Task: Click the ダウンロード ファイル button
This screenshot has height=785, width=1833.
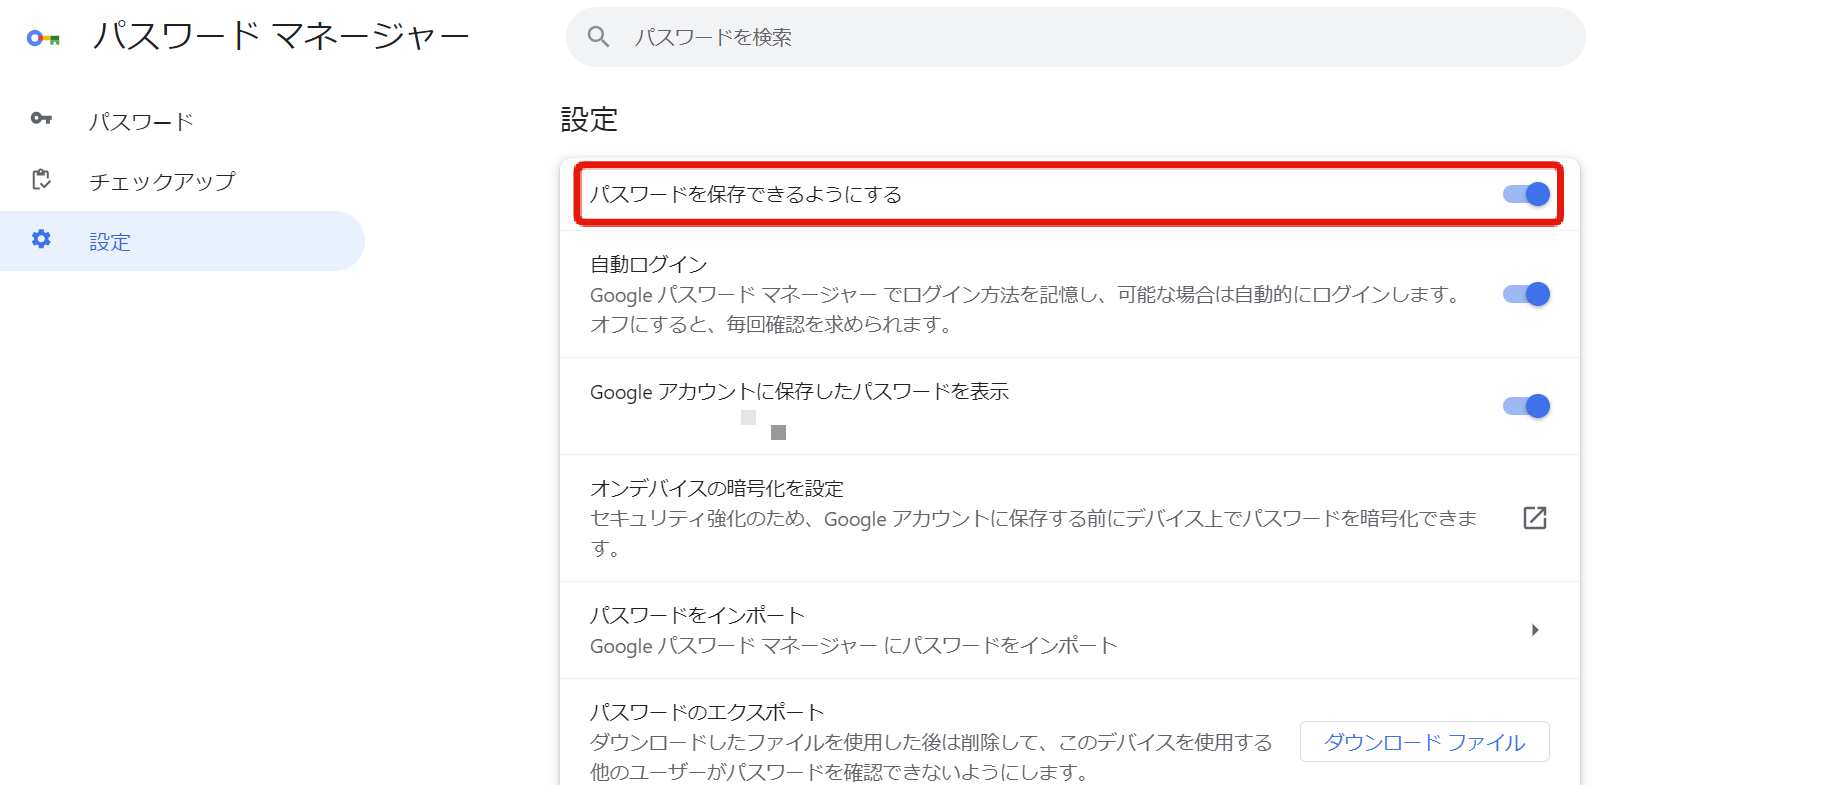Action: tap(1424, 742)
